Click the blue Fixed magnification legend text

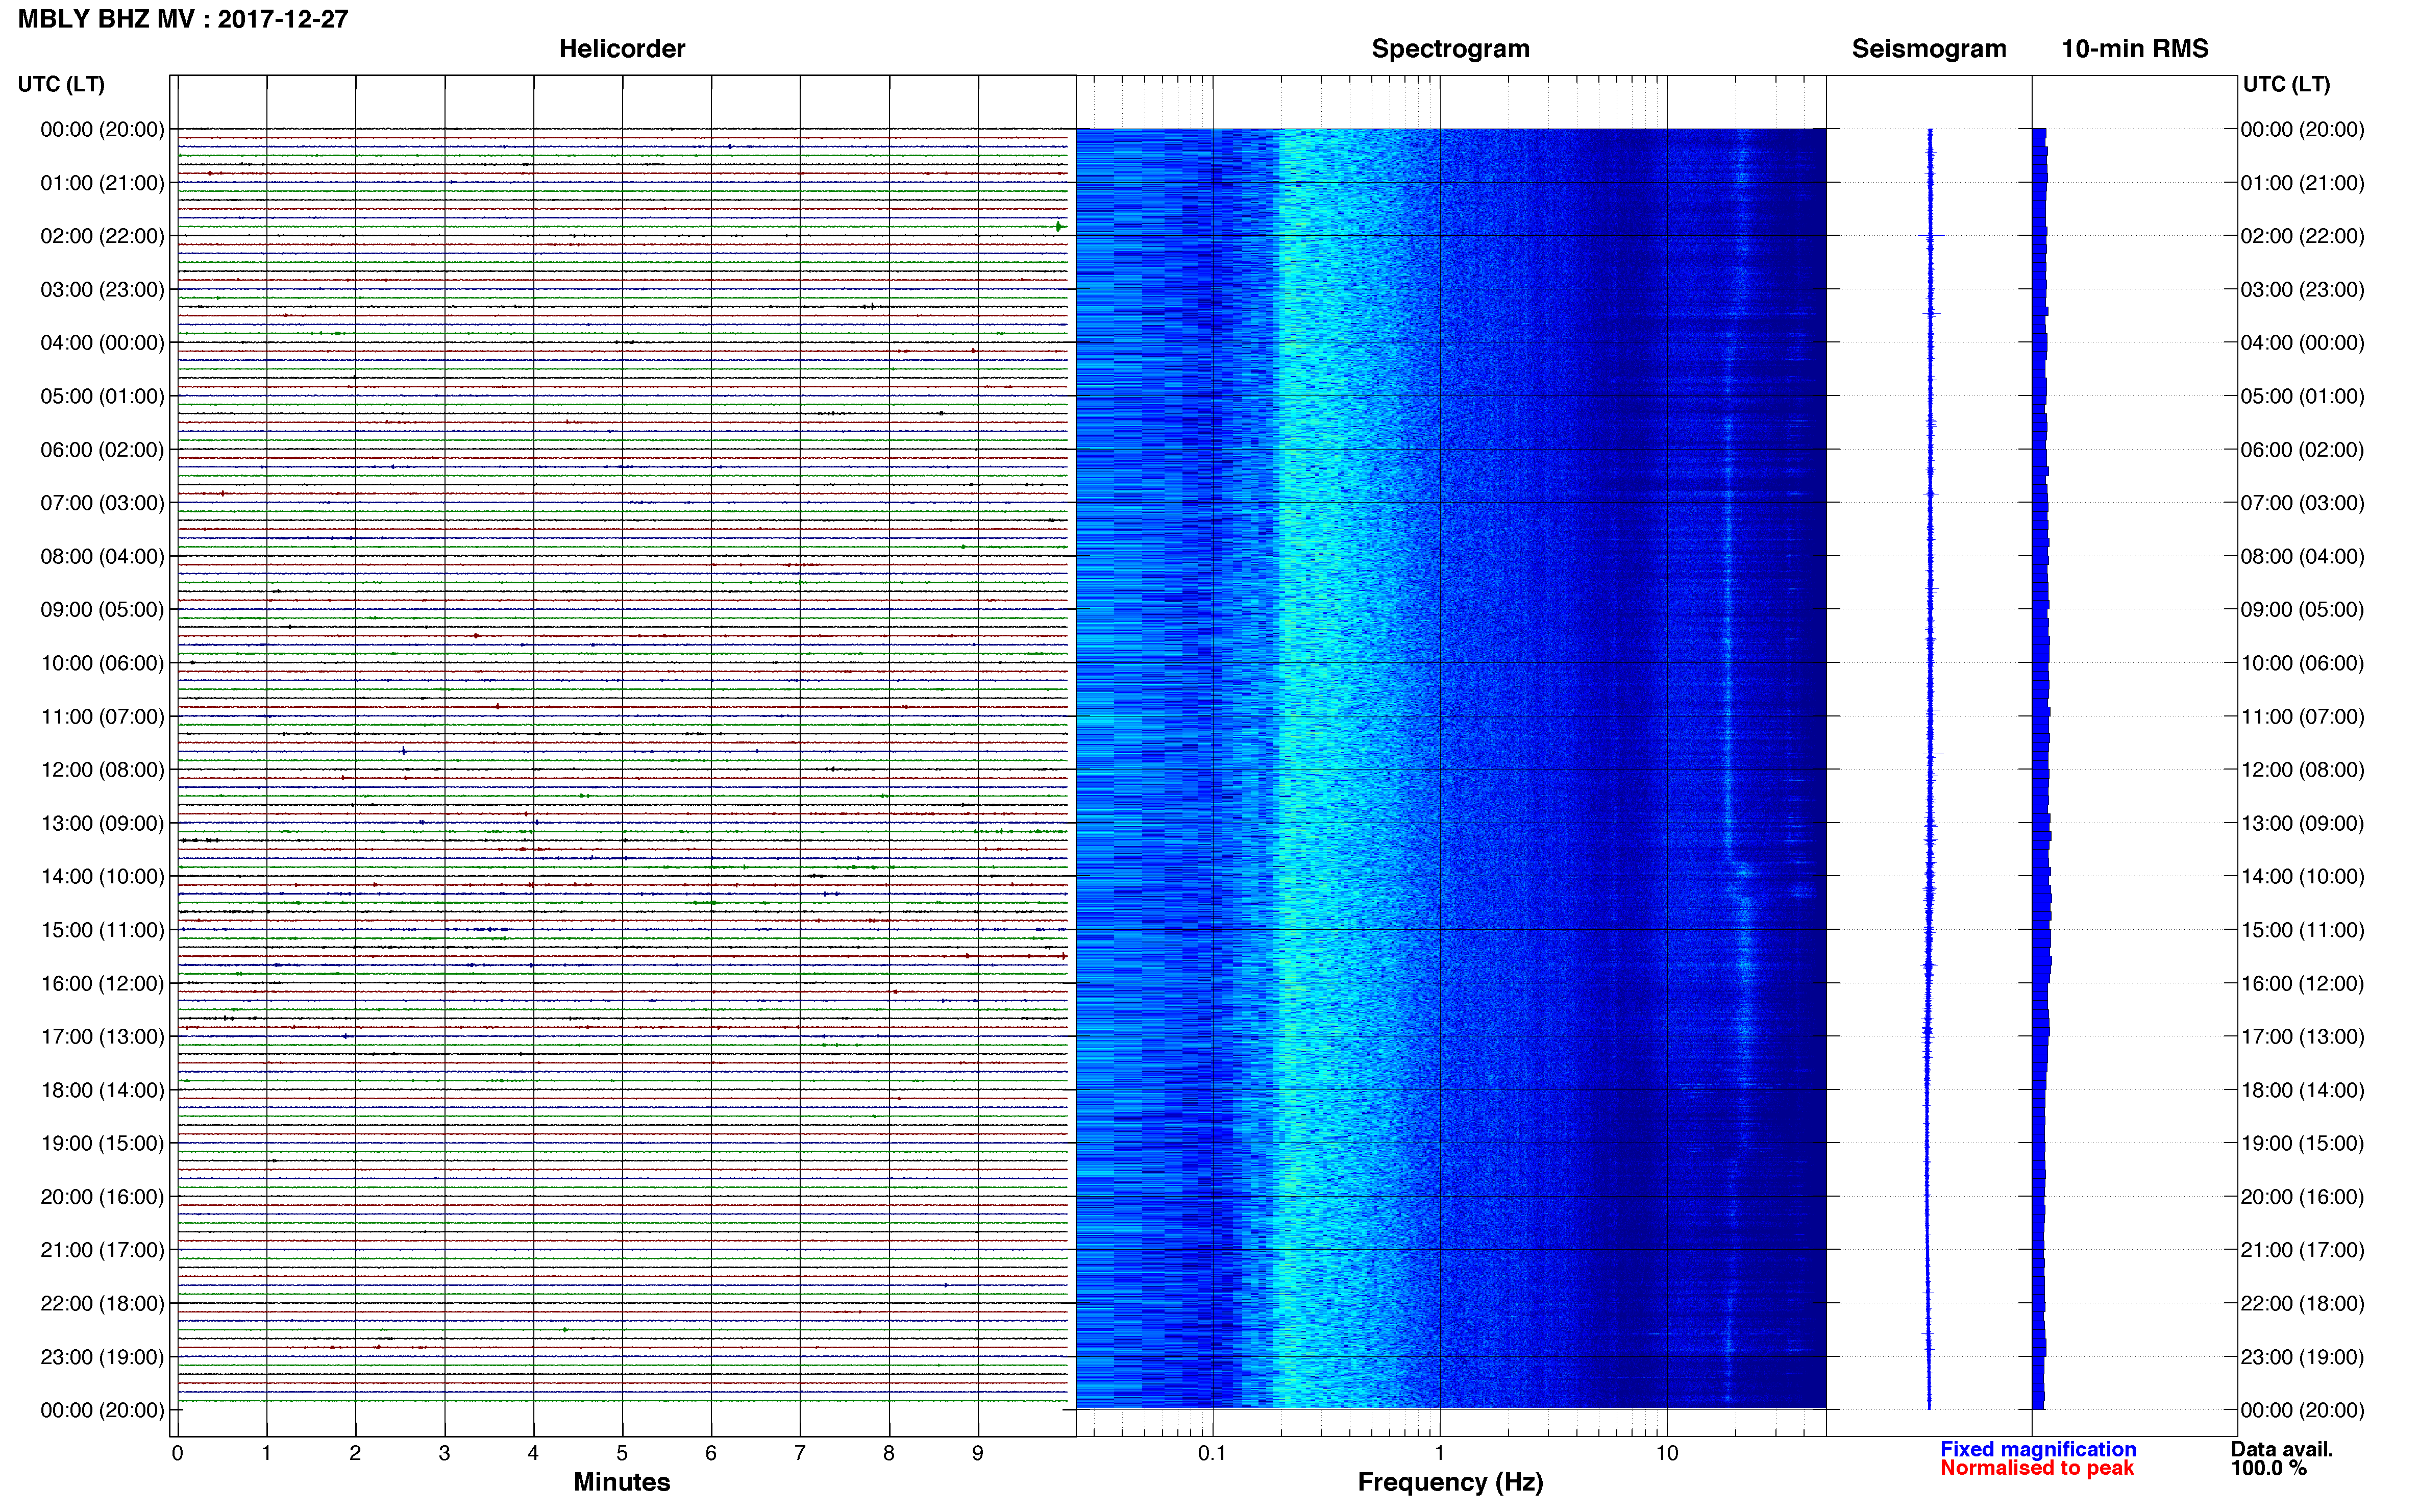pos(2038,1449)
